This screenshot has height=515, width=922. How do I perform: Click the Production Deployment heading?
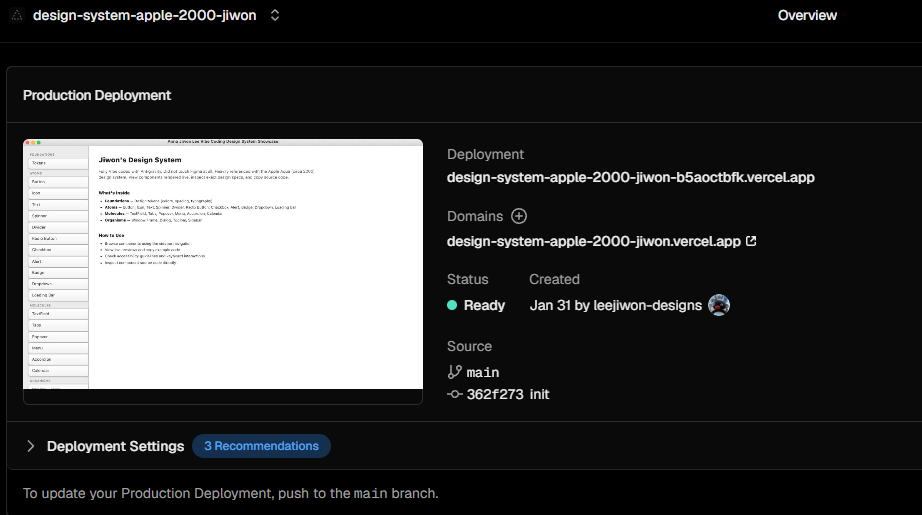(97, 95)
